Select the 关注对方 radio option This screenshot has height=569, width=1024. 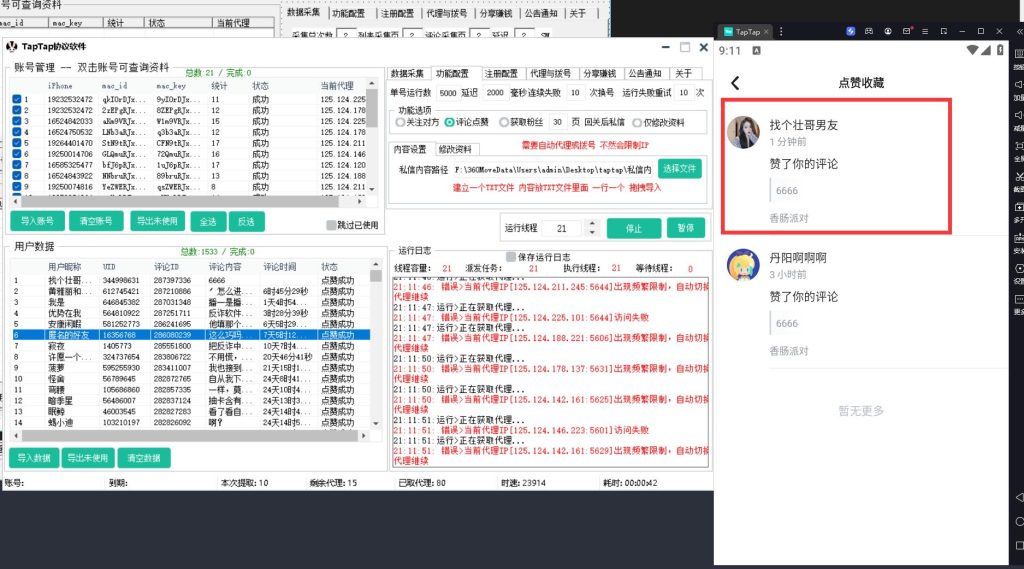click(x=400, y=122)
